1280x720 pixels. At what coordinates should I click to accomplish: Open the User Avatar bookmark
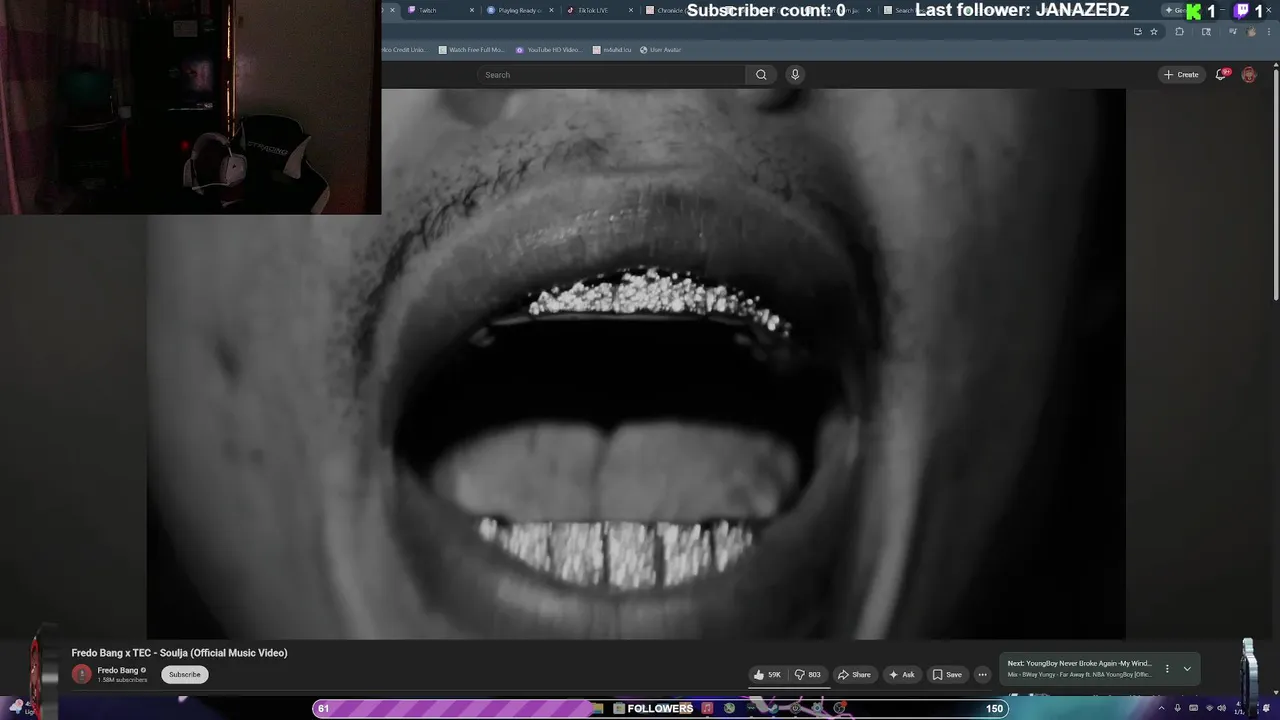coord(660,50)
